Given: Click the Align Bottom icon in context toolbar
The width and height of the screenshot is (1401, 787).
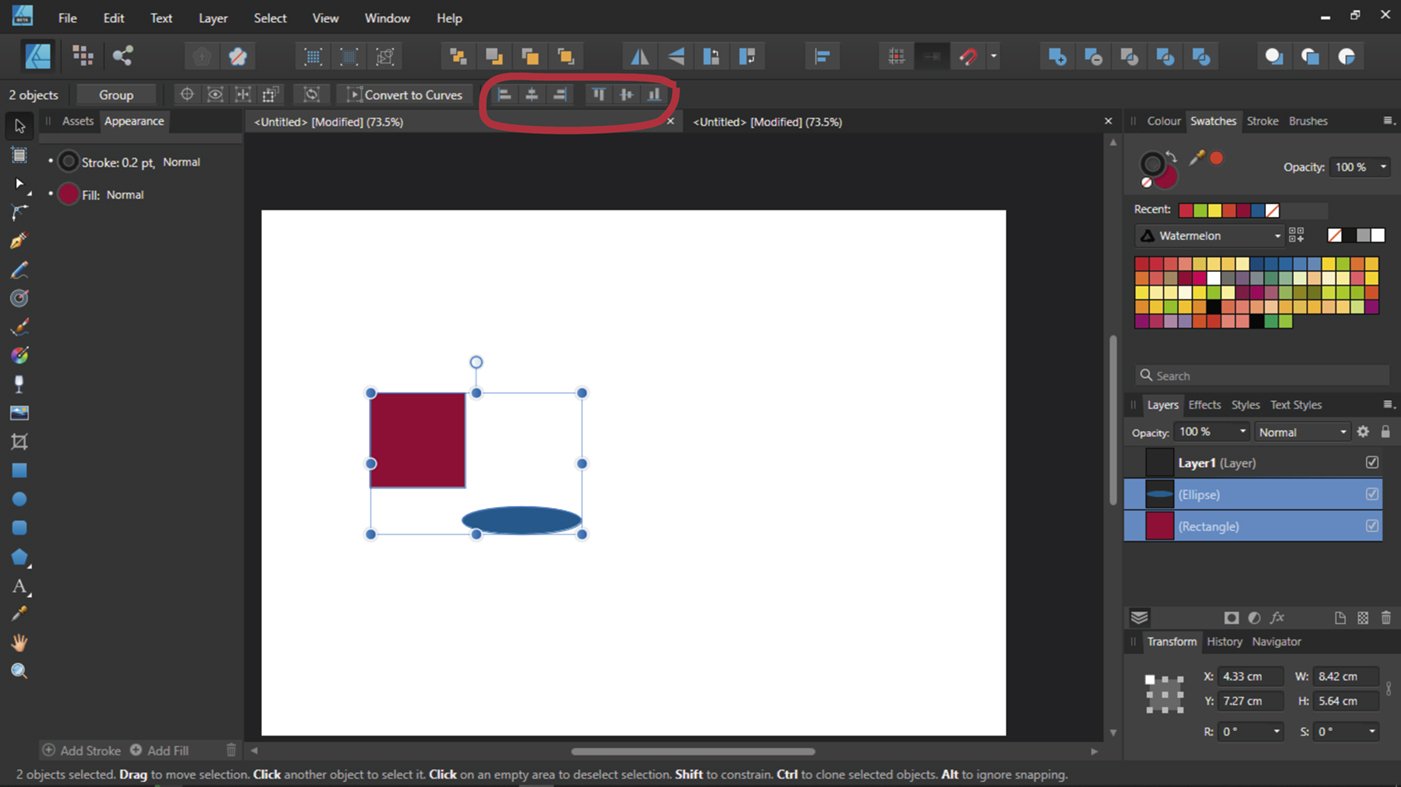Looking at the screenshot, I should 654,95.
